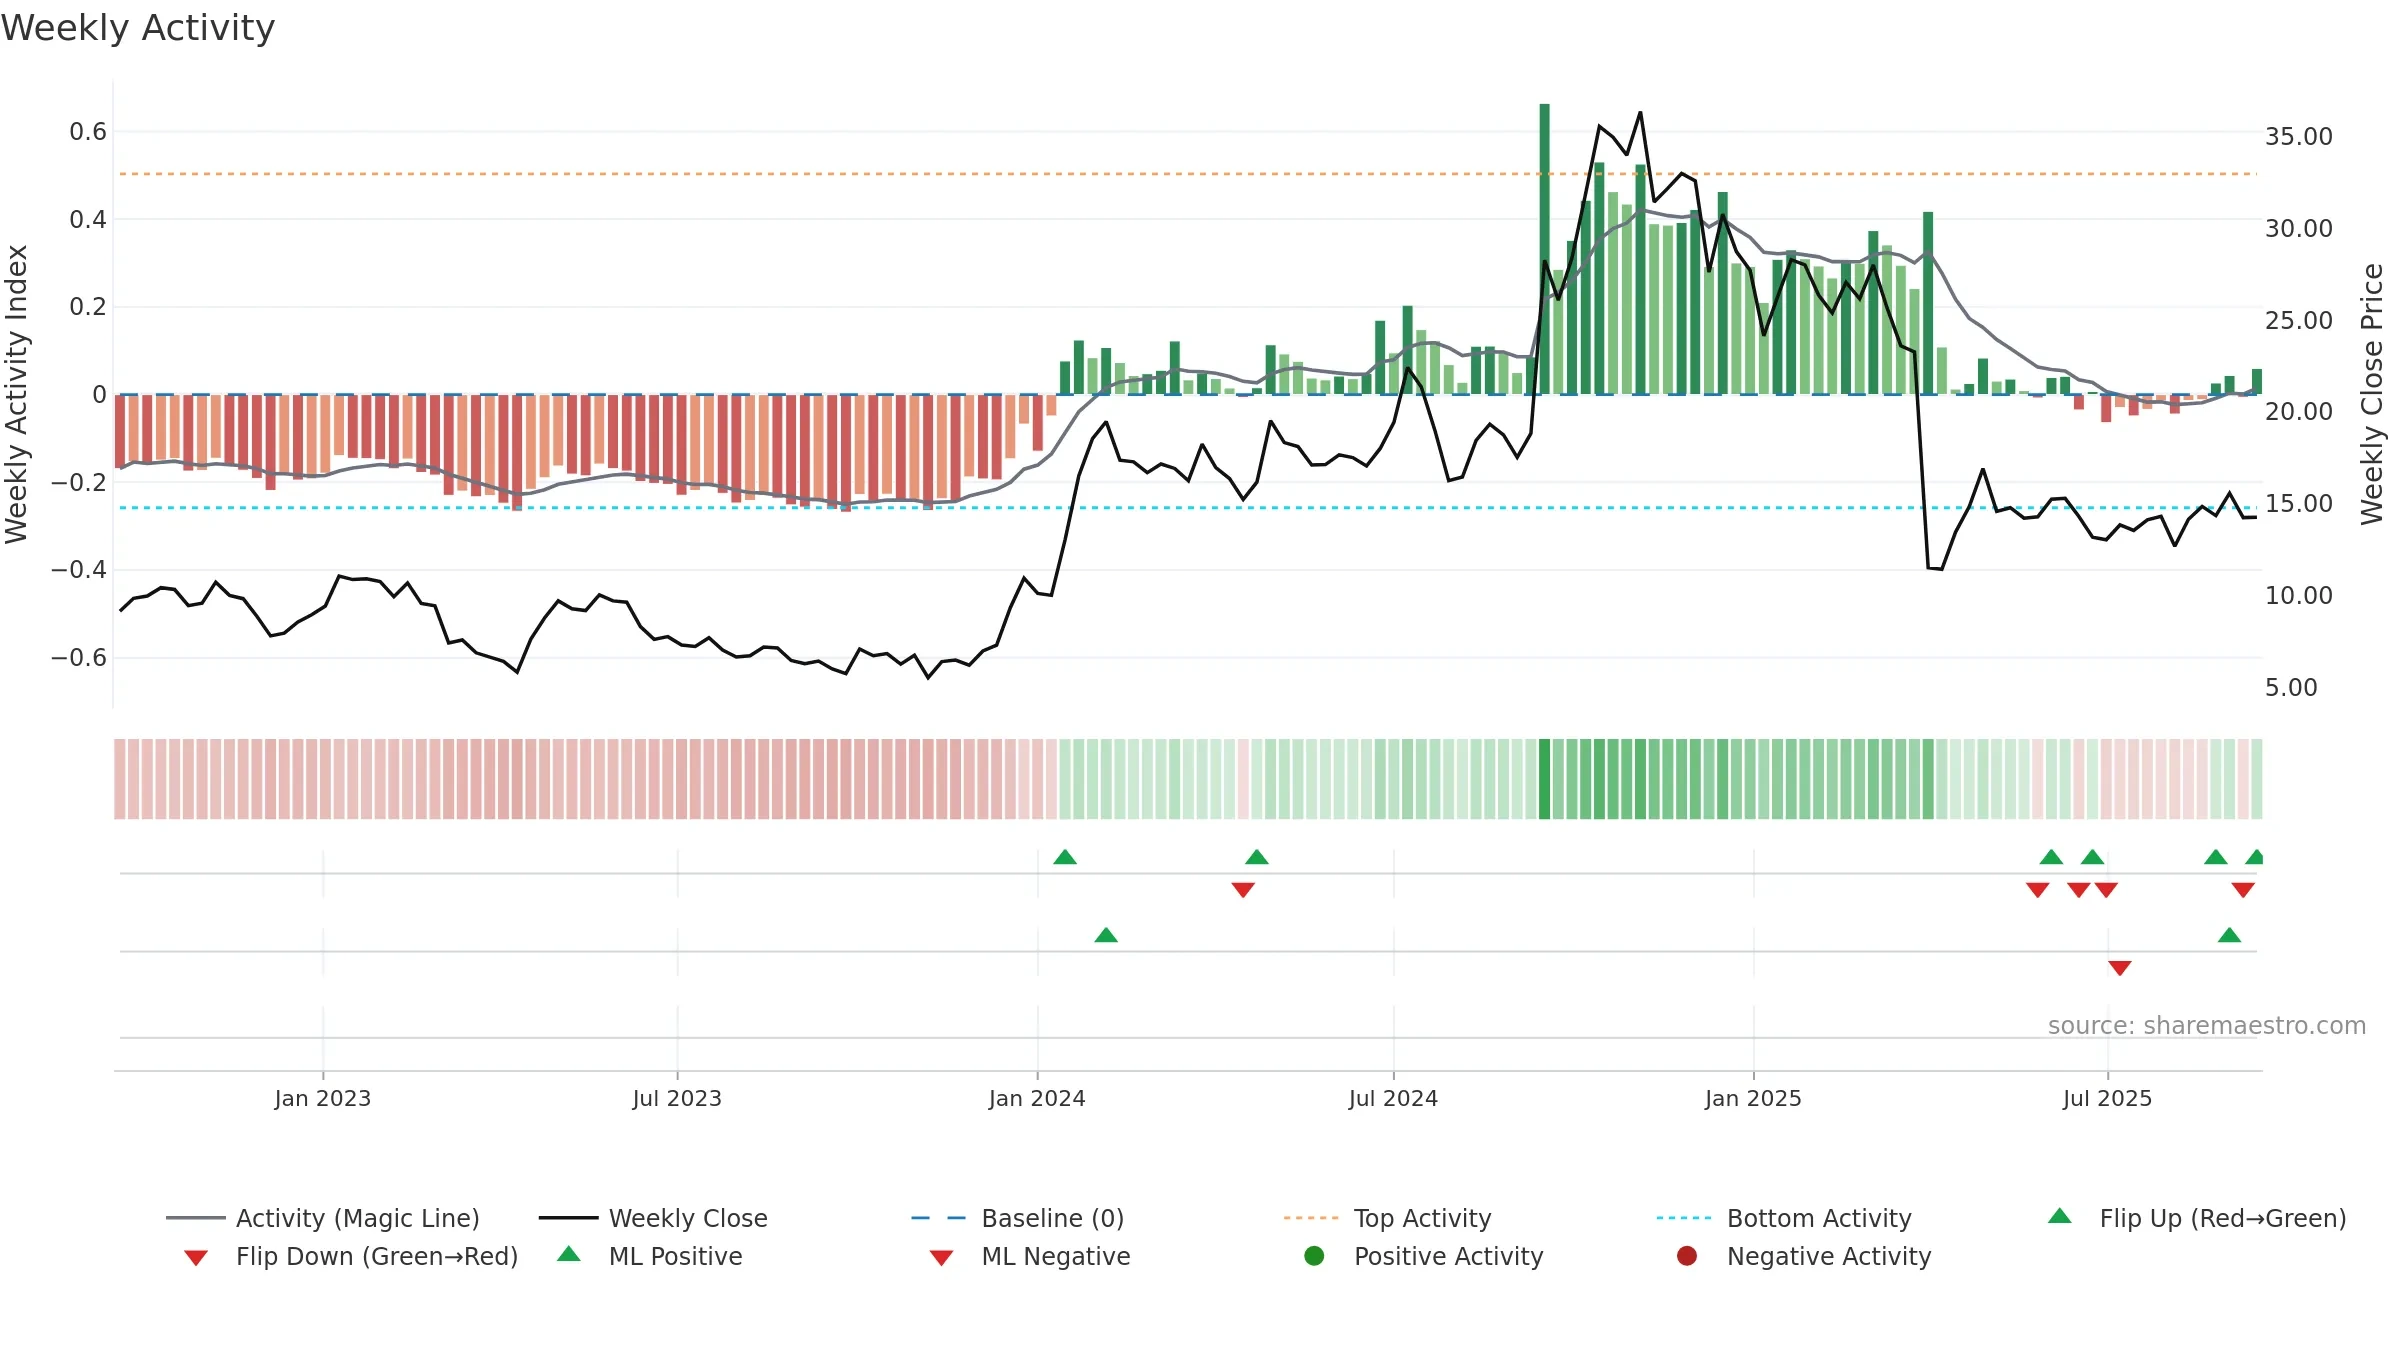The width and height of the screenshot is (2400, 1350).
Task: Click the −0.2 left-axis tick label
Action: (x=79, y=482)
